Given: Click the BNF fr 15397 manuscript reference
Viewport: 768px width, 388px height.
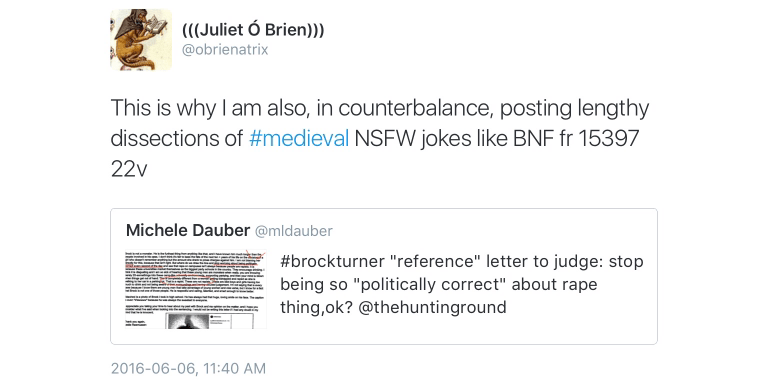Looking at the screenshot, I should [576, 138].
